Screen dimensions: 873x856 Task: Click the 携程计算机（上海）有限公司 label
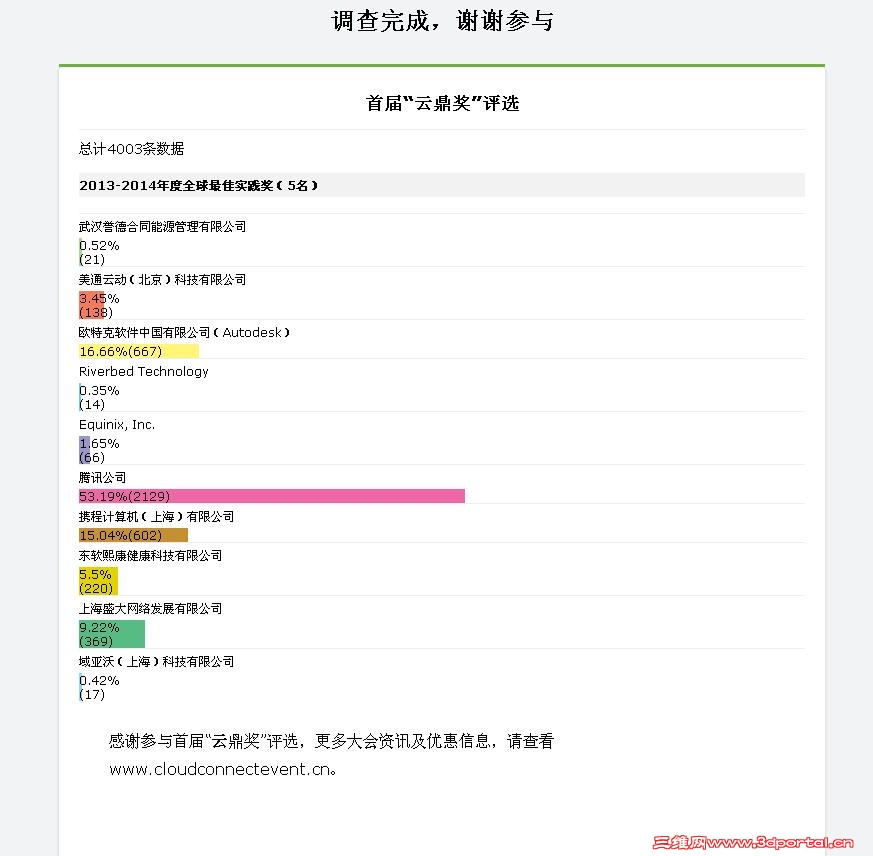pyautogui.click(x=156, y=517)
